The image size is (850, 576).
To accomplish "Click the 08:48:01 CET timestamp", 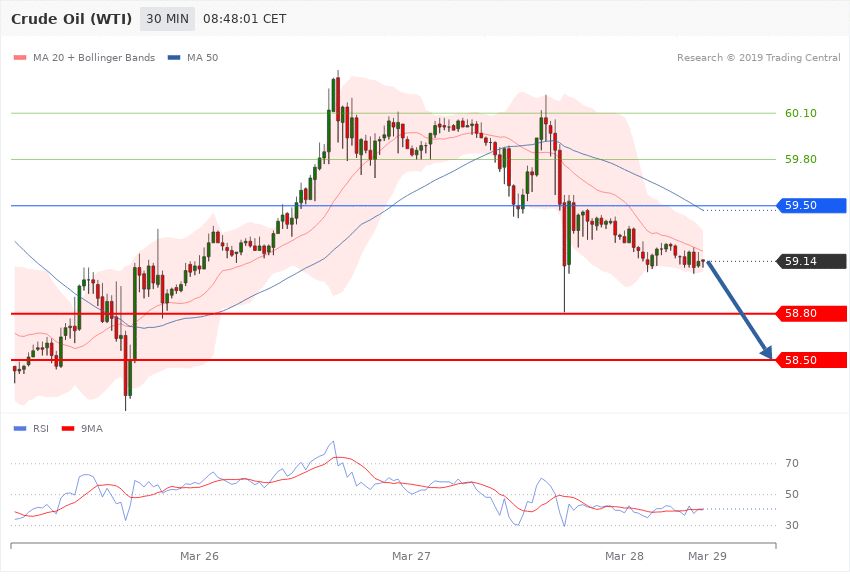I will [x=244, y=19].
